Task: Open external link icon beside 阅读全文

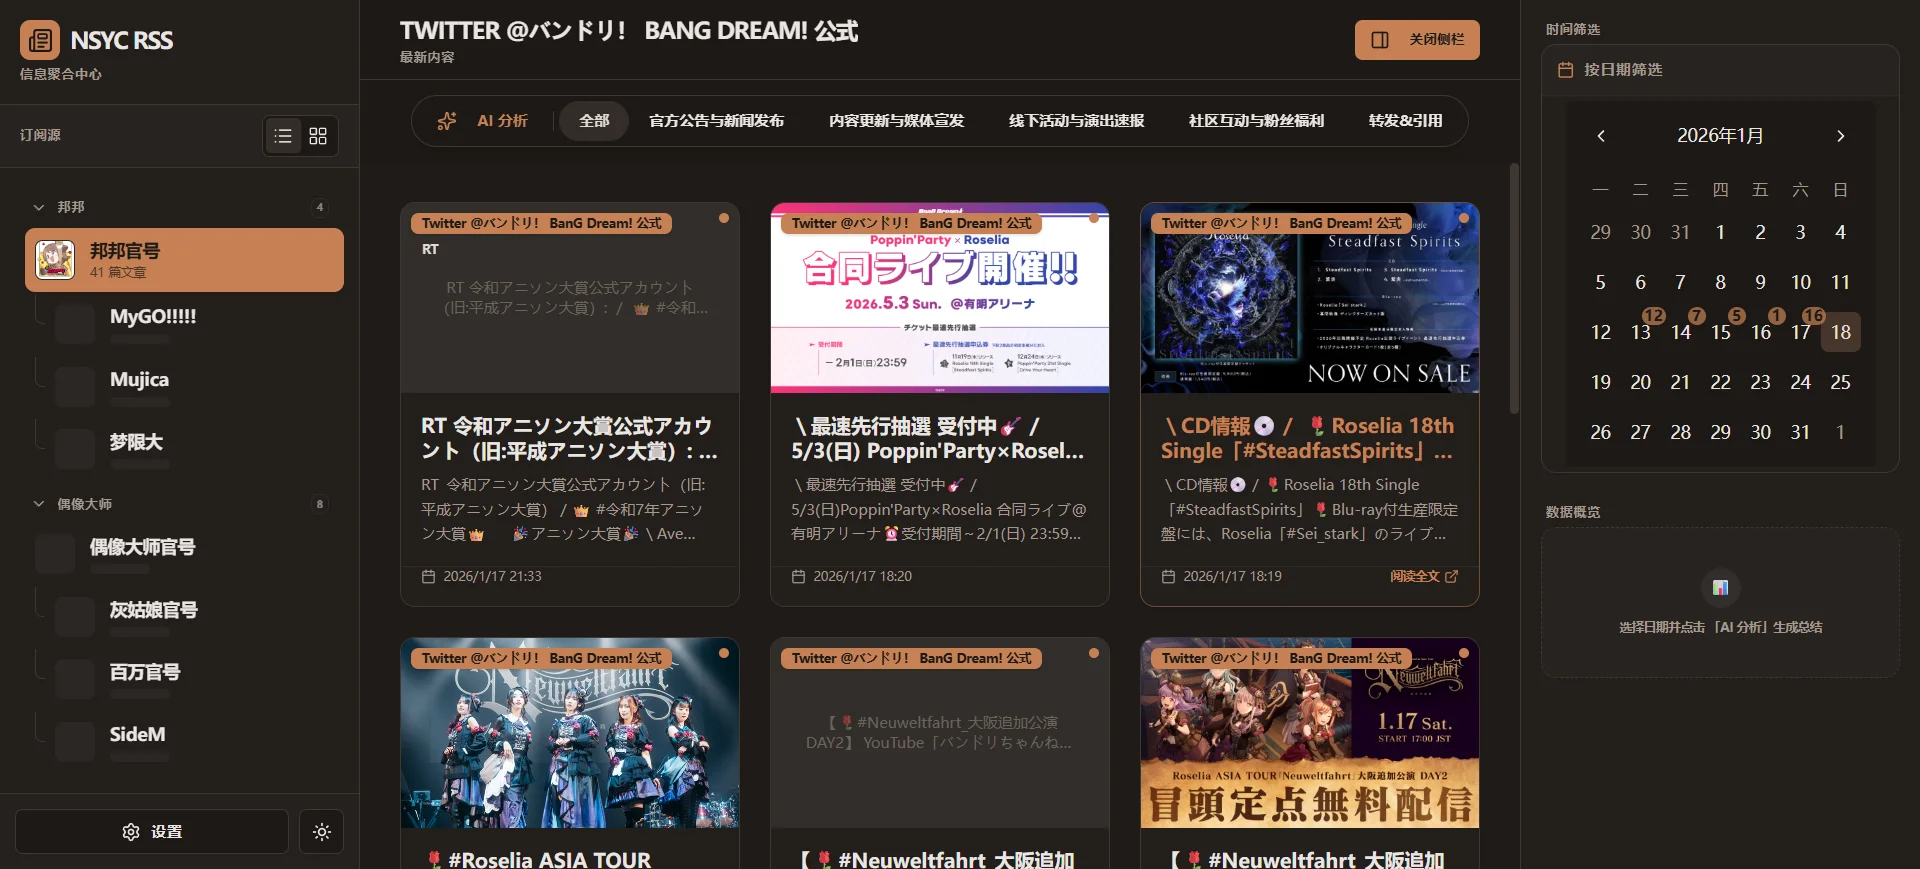Action: pyautogui.click(x=1452, y=577)
